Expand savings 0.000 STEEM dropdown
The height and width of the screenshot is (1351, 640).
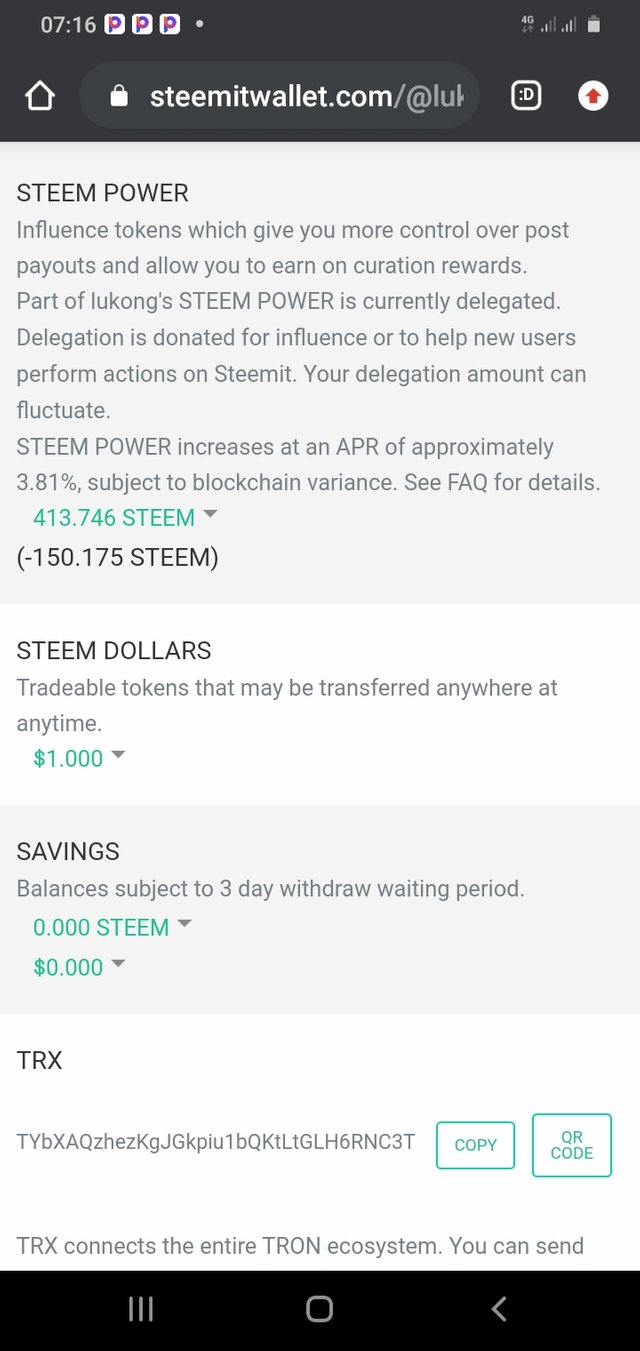click(112, 927)
